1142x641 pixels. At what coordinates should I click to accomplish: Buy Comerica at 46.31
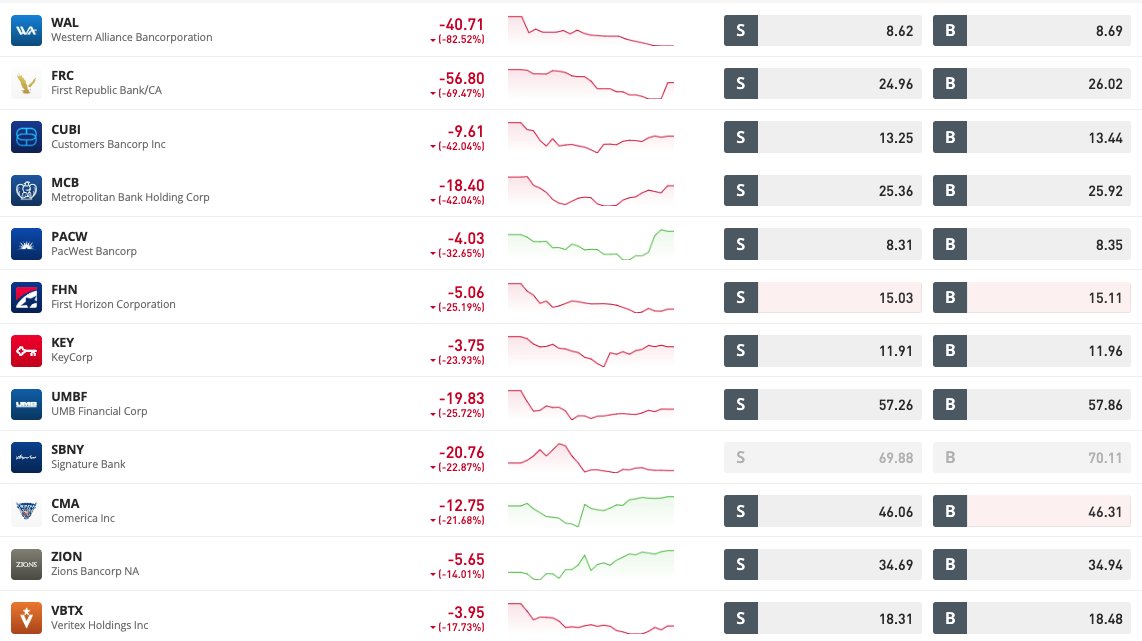click(x=1032, y=511)
